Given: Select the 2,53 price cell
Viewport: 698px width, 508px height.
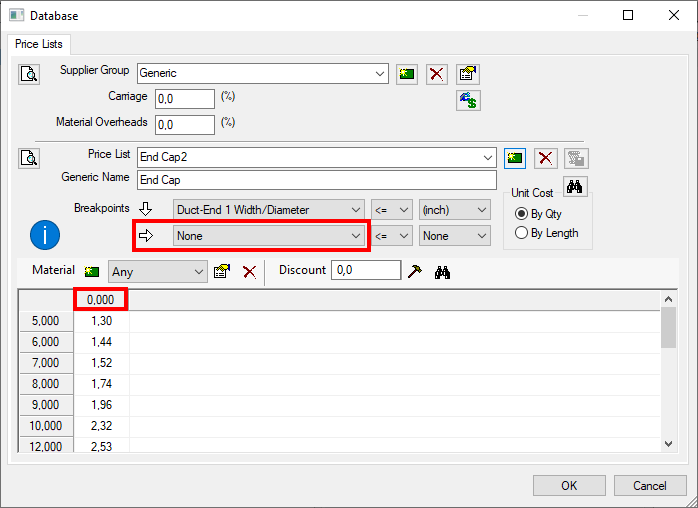Looking at the screenshot, I should point(101,445).
